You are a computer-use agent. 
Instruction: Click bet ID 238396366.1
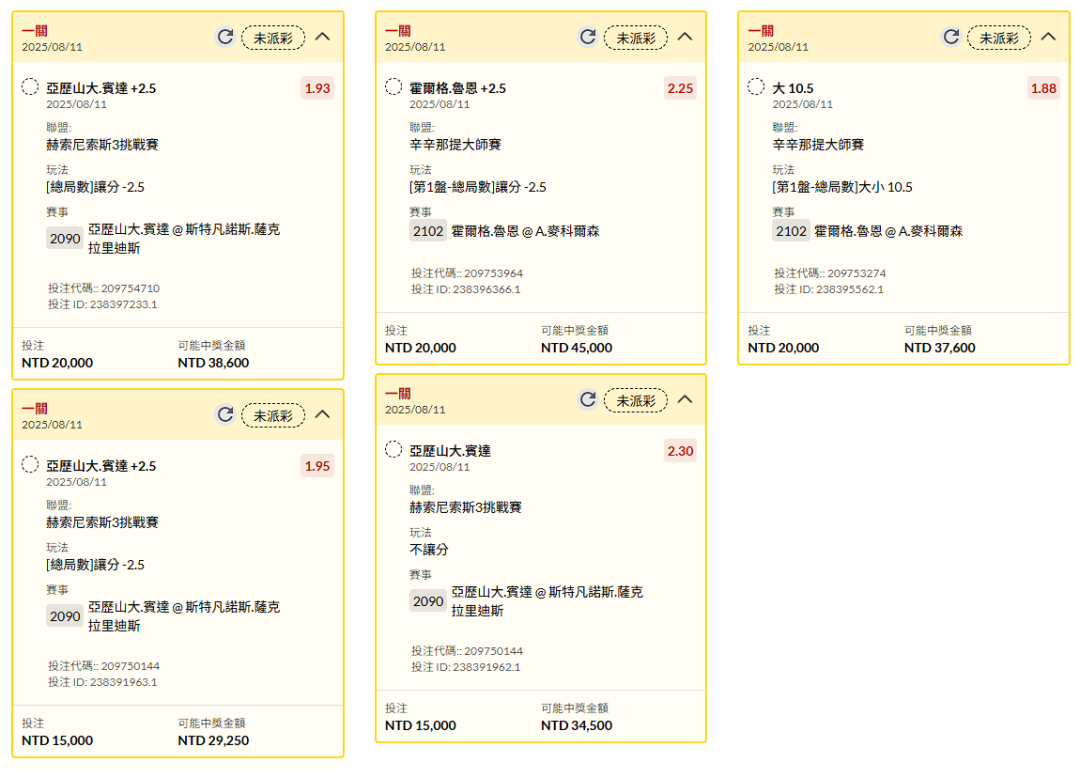486,289
